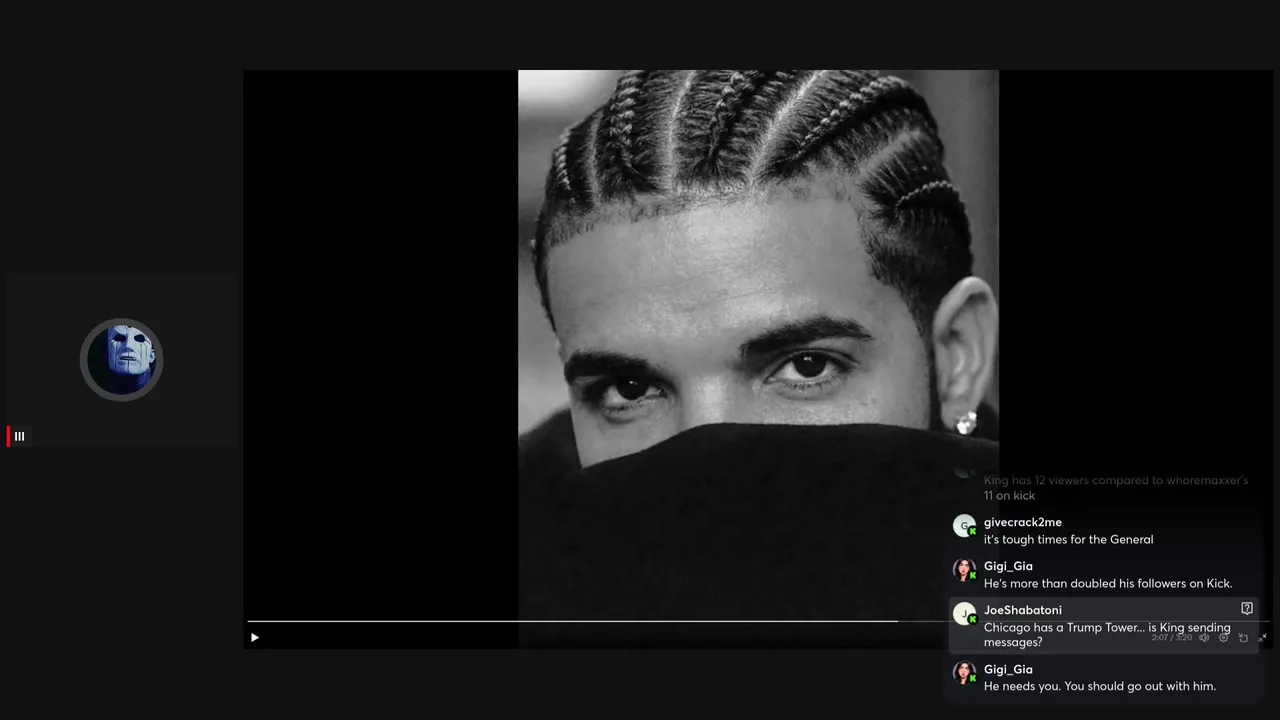The height and width of the screenshot is (720, 1280).
Task: Click message "He's more than doubled his followers"
Action: 1108,583
